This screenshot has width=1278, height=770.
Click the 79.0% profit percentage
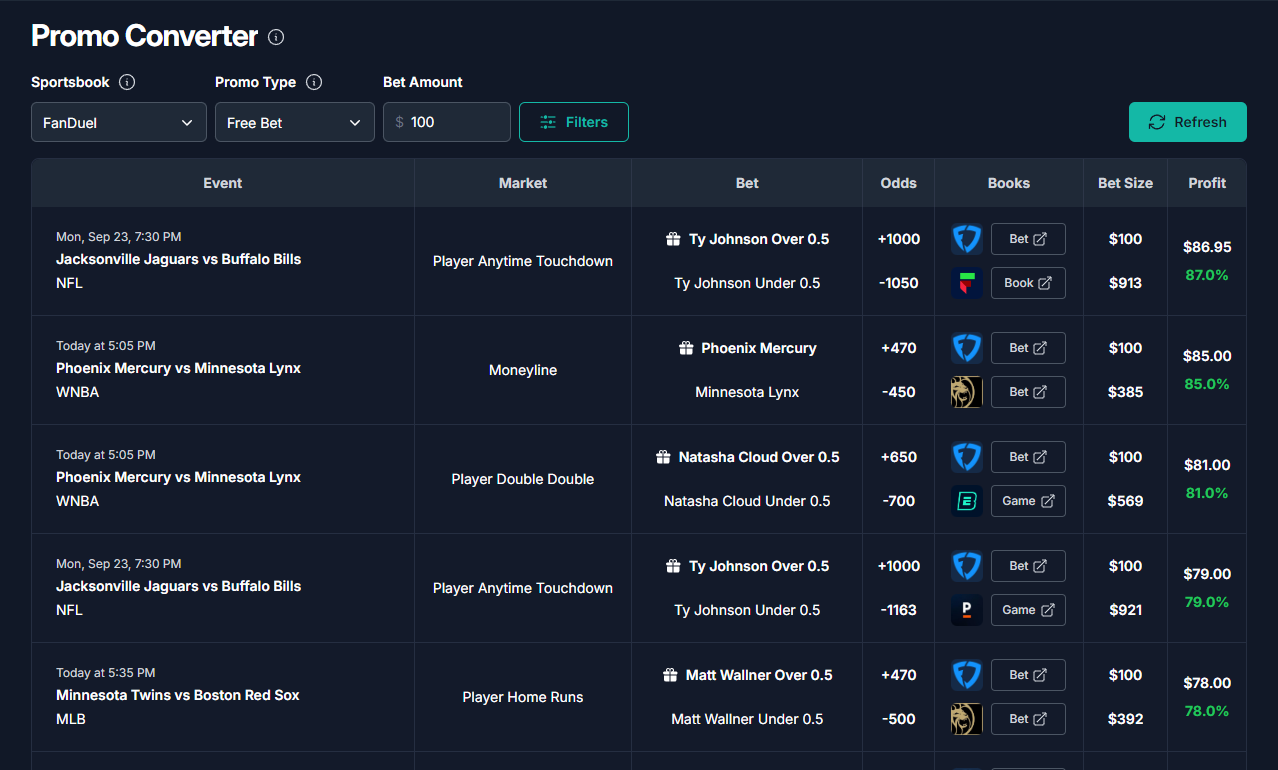click(1207, 602)
